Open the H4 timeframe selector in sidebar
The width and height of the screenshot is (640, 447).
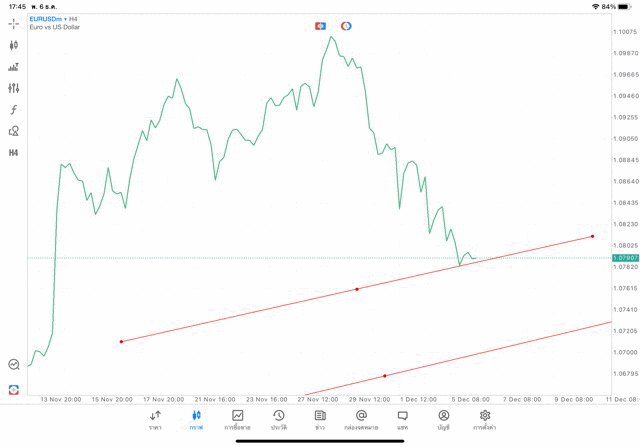click(14, 153)
